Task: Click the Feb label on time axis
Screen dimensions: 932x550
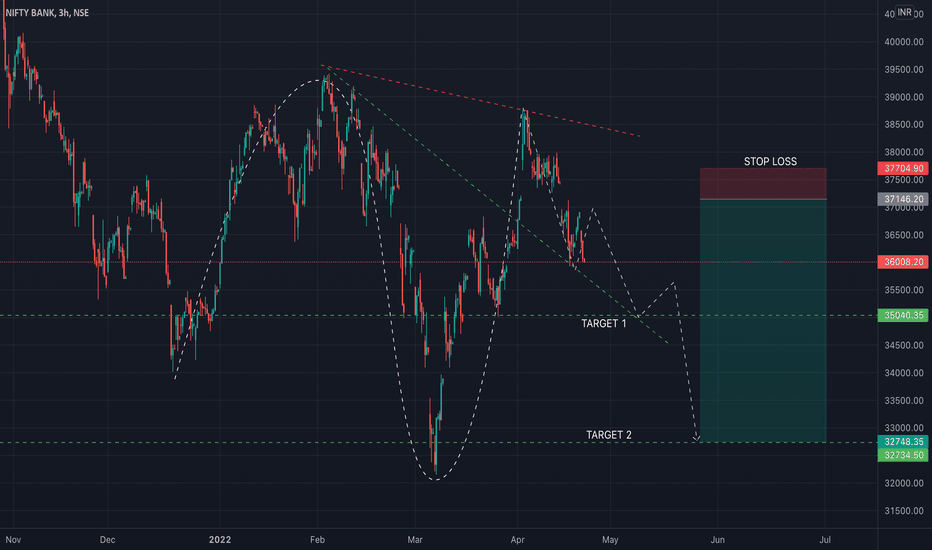Action: pos(317,540)
